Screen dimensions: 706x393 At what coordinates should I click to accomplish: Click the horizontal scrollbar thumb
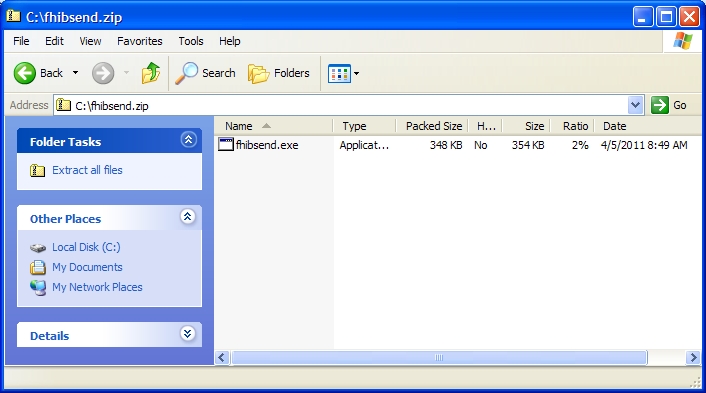click(439, 357)
